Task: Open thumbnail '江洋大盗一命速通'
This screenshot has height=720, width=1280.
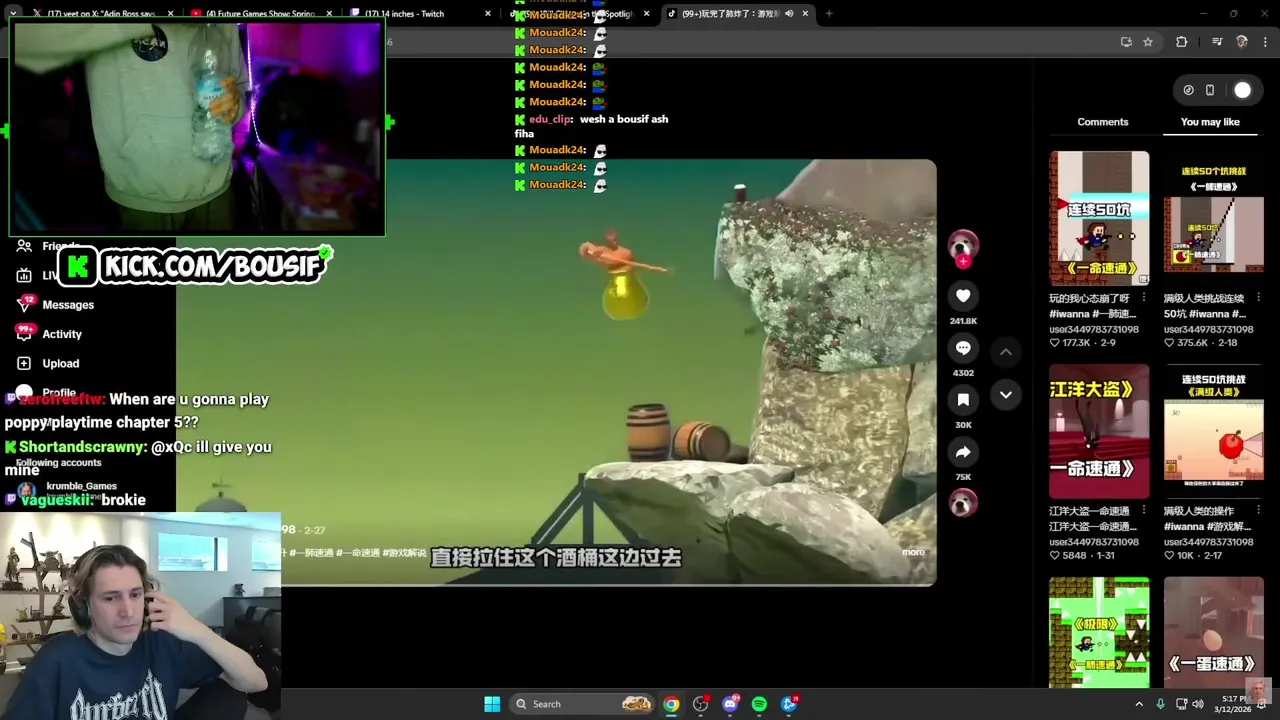Action: [x=1099, y=431]
